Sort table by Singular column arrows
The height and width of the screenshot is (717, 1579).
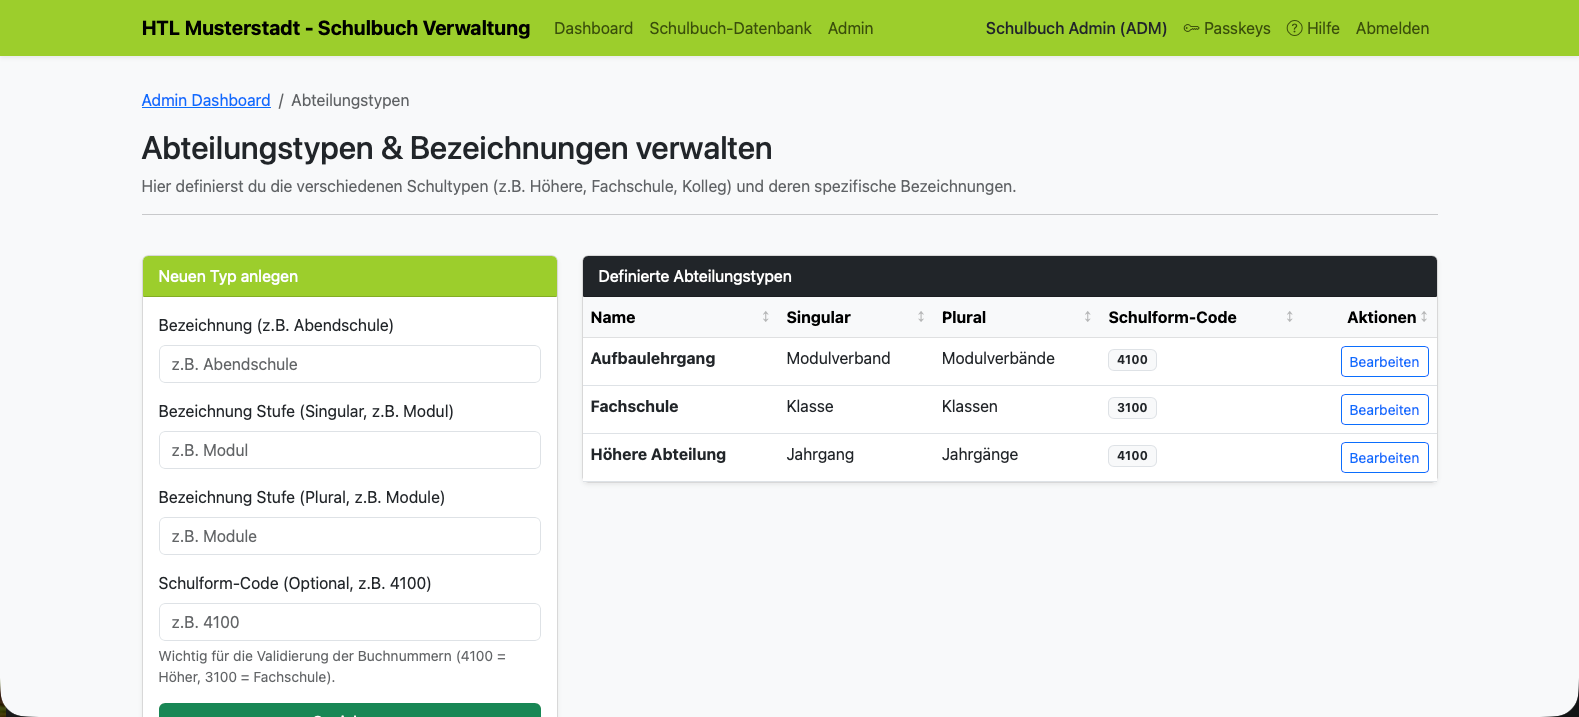point(921,317)
